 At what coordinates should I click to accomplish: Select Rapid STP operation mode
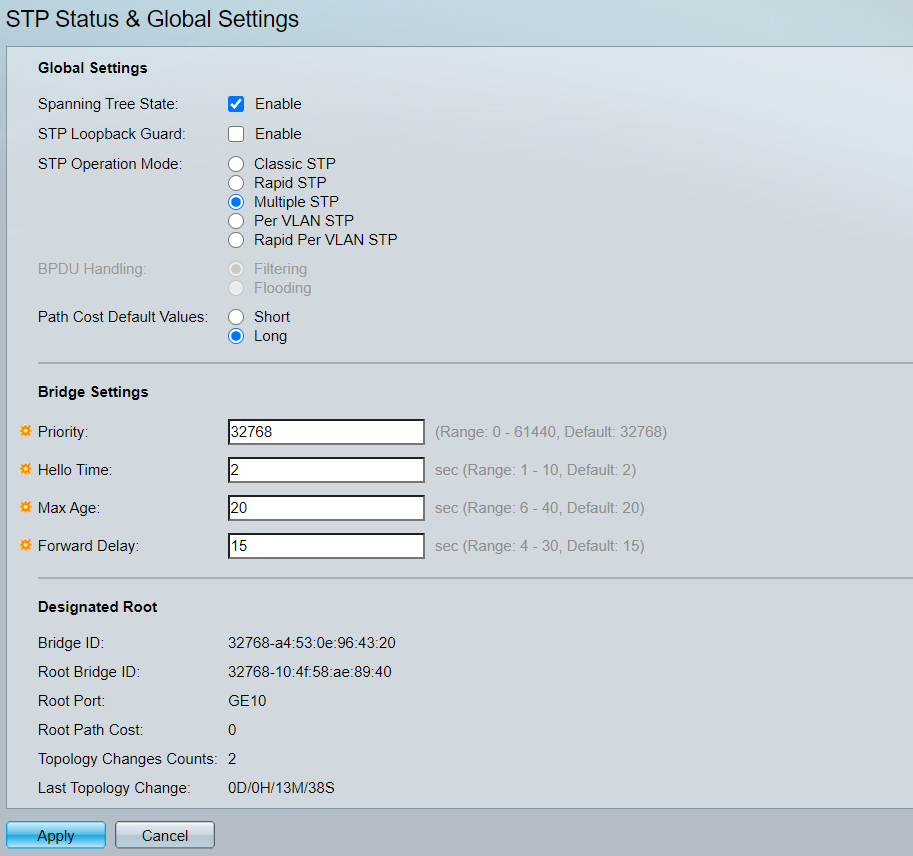coord(236,183)
